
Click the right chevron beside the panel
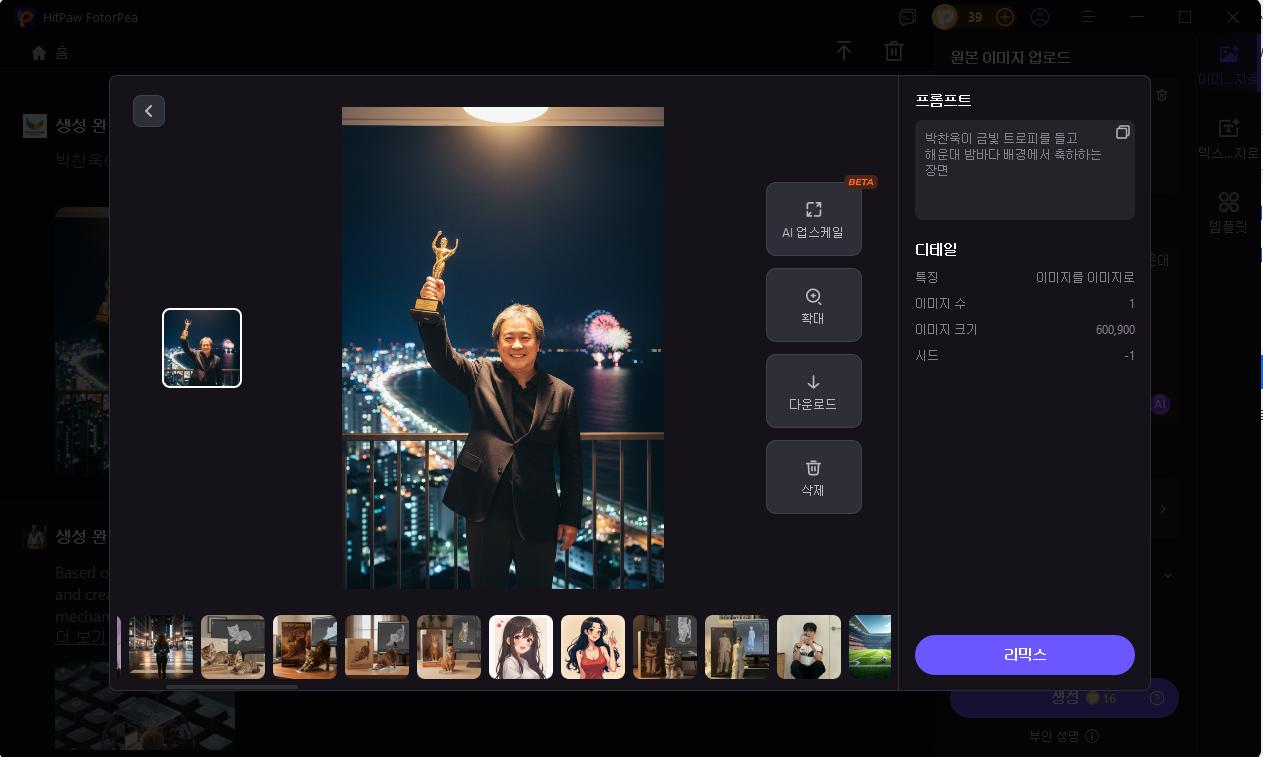[1163, 509]
